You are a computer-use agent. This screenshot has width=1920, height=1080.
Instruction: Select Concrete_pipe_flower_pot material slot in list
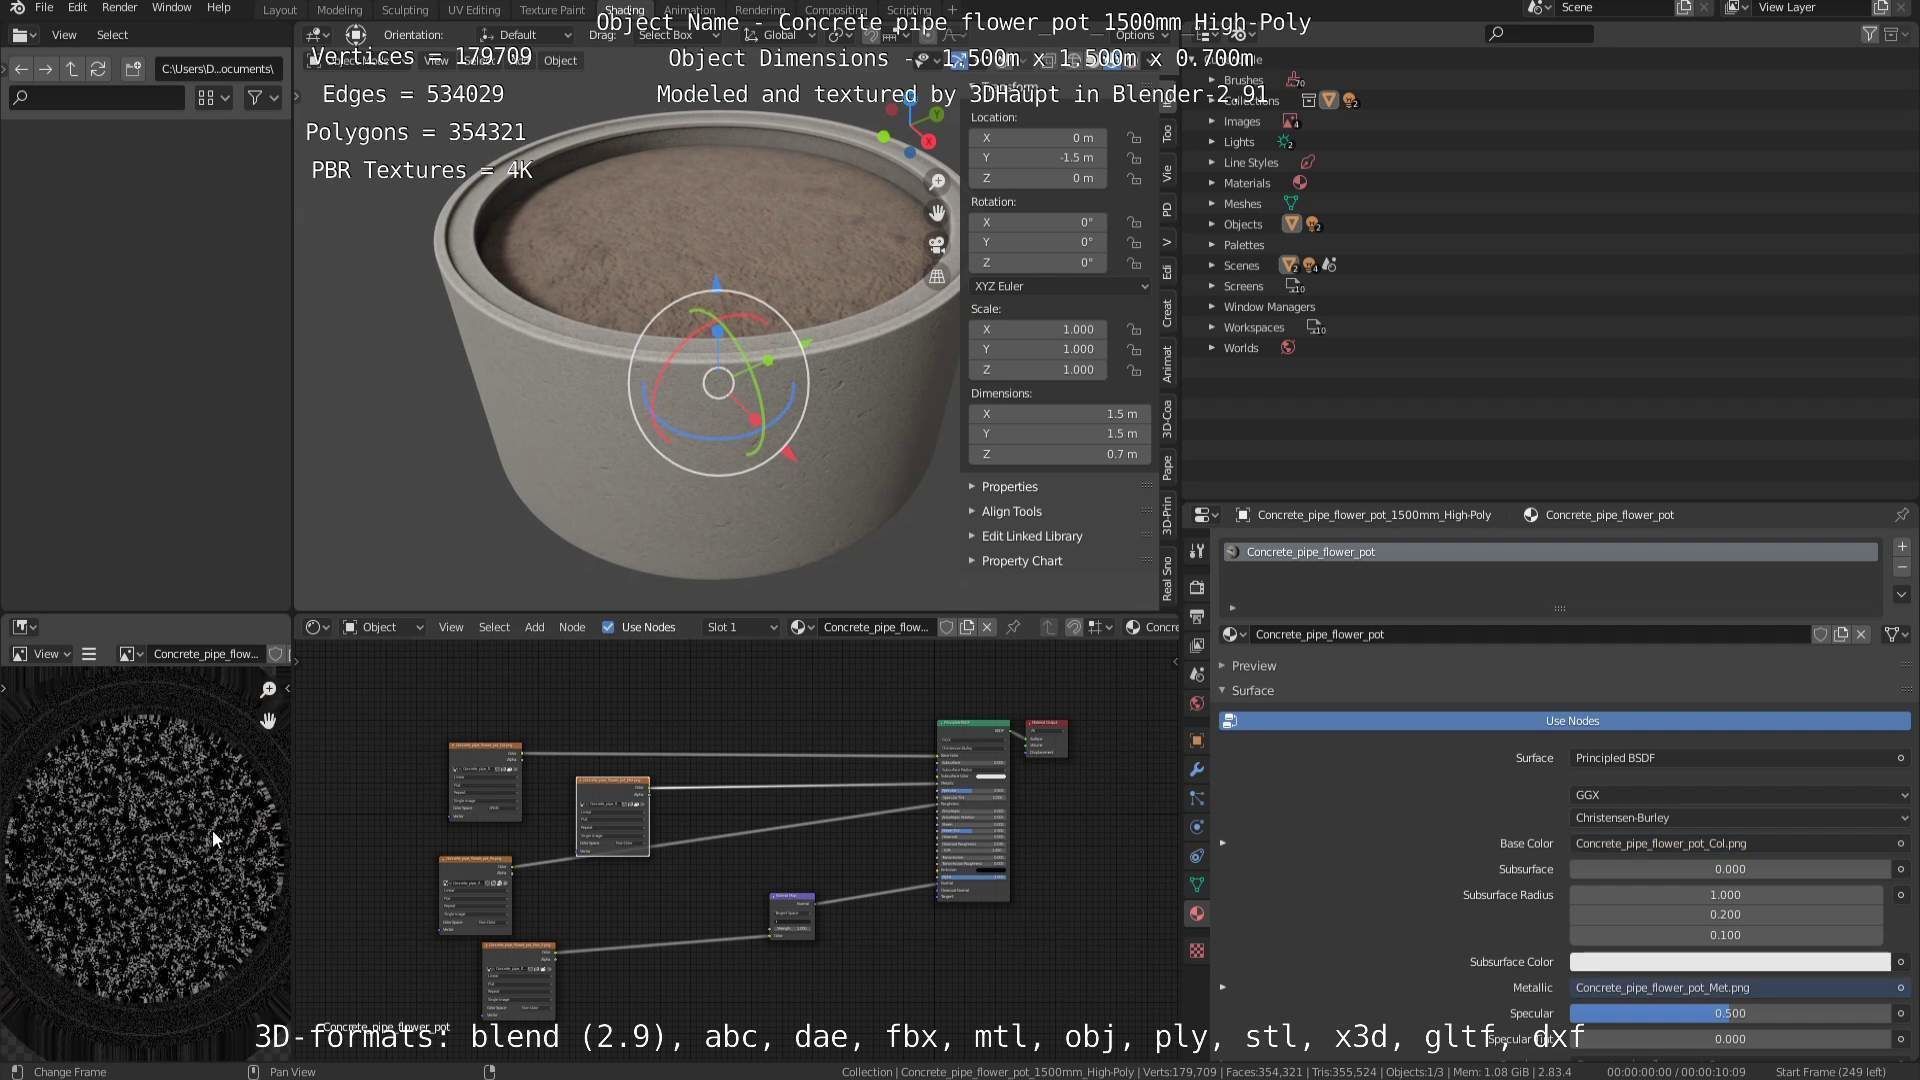click(1550, 552)
